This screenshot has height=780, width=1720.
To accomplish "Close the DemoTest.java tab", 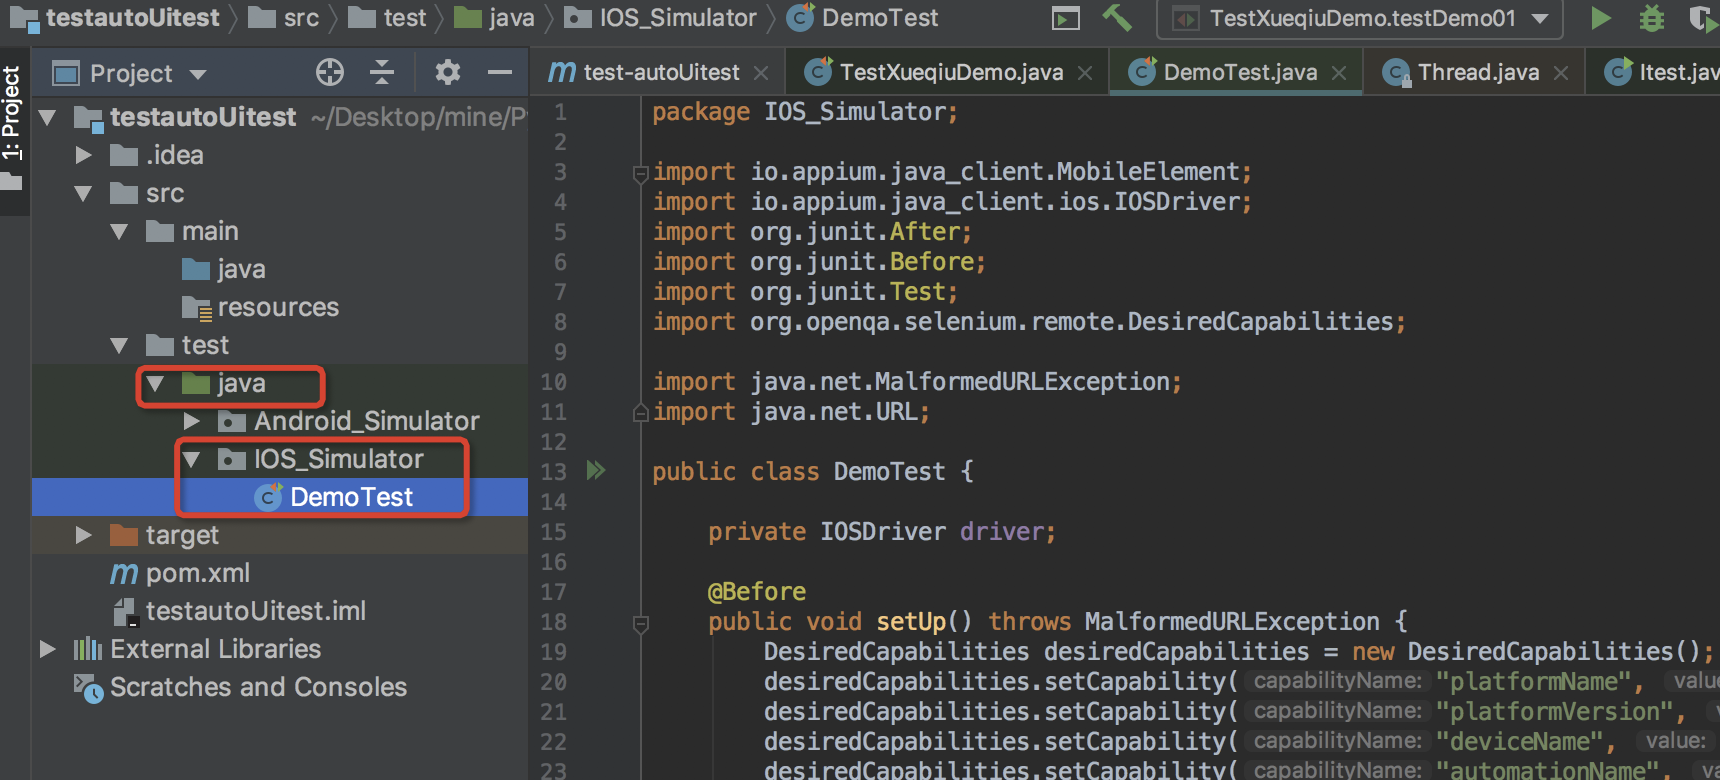I will (x=1339, y=73).
